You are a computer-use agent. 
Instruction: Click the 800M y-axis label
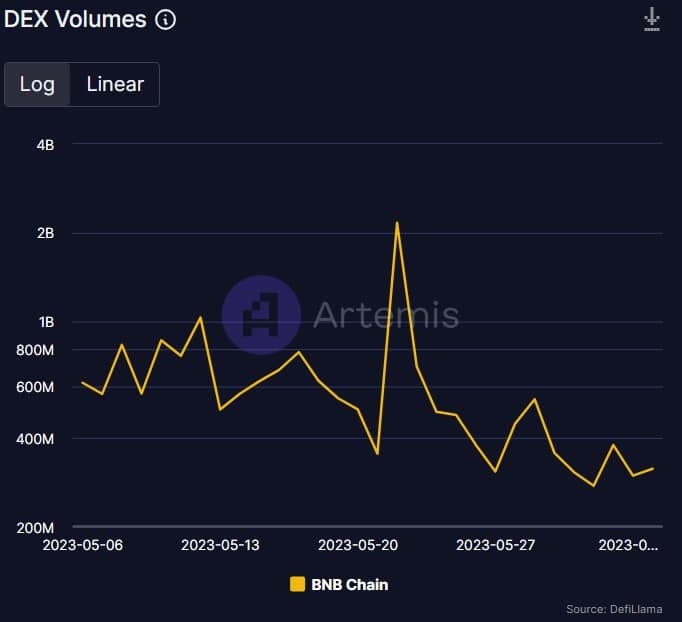(x=36, y=350)
